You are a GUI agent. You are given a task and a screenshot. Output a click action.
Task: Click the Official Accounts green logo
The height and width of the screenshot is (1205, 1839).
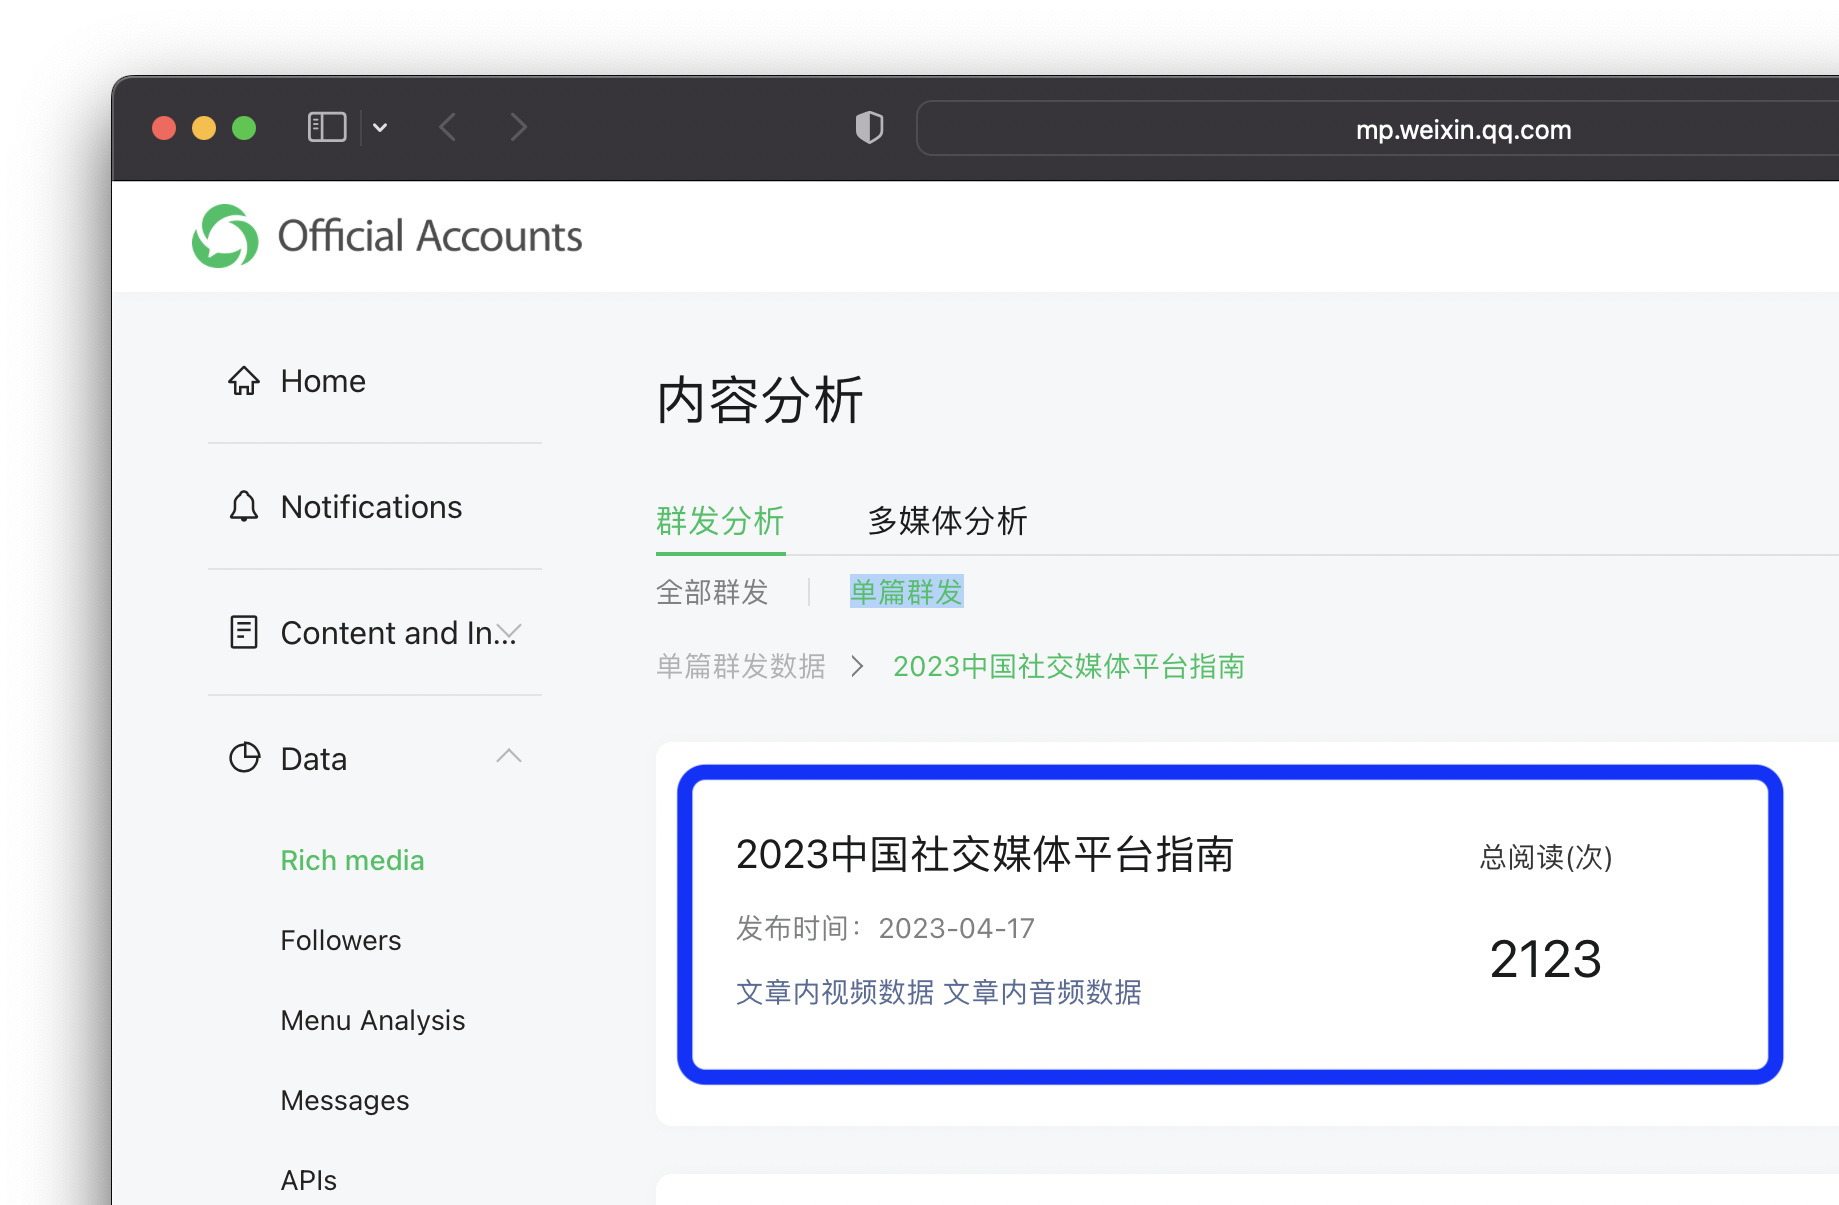225,236
